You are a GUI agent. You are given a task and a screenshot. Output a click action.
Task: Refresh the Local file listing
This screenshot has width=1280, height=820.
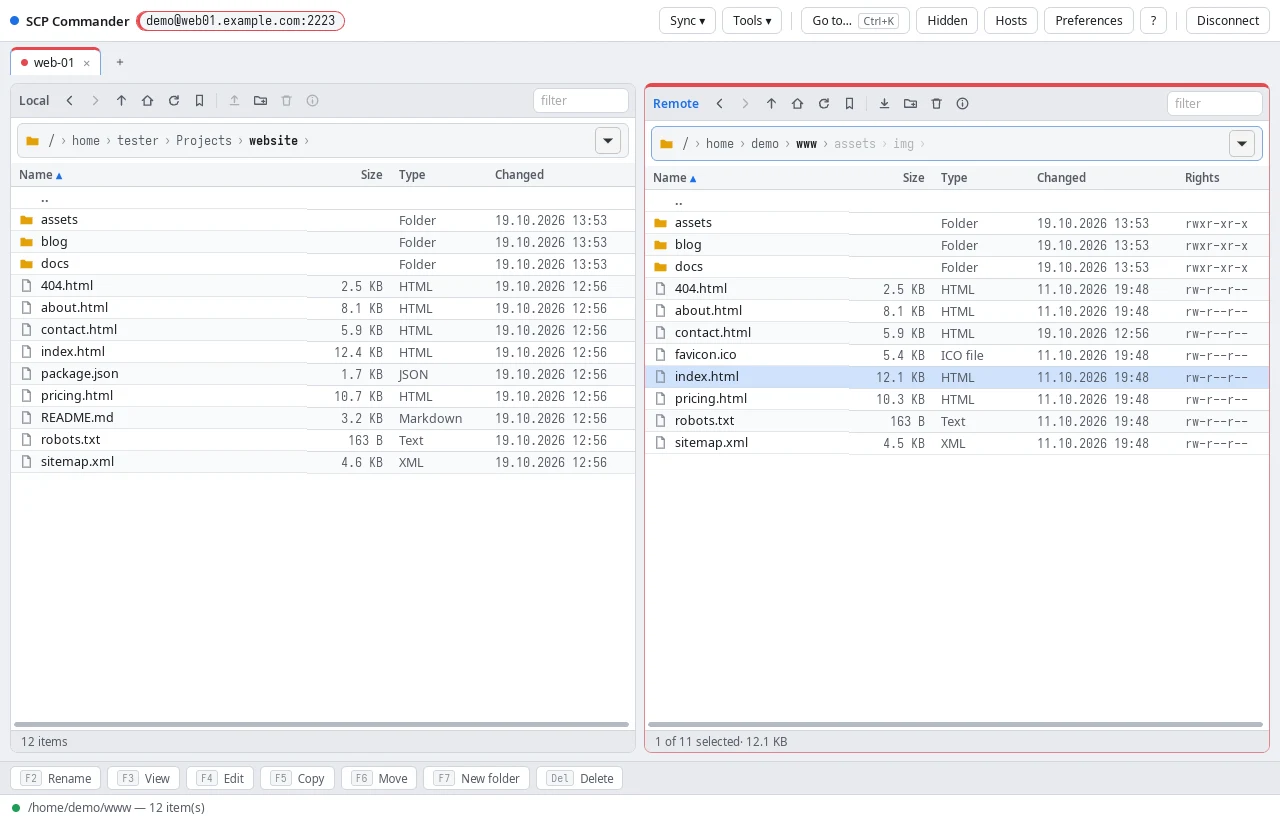(173, 100)
